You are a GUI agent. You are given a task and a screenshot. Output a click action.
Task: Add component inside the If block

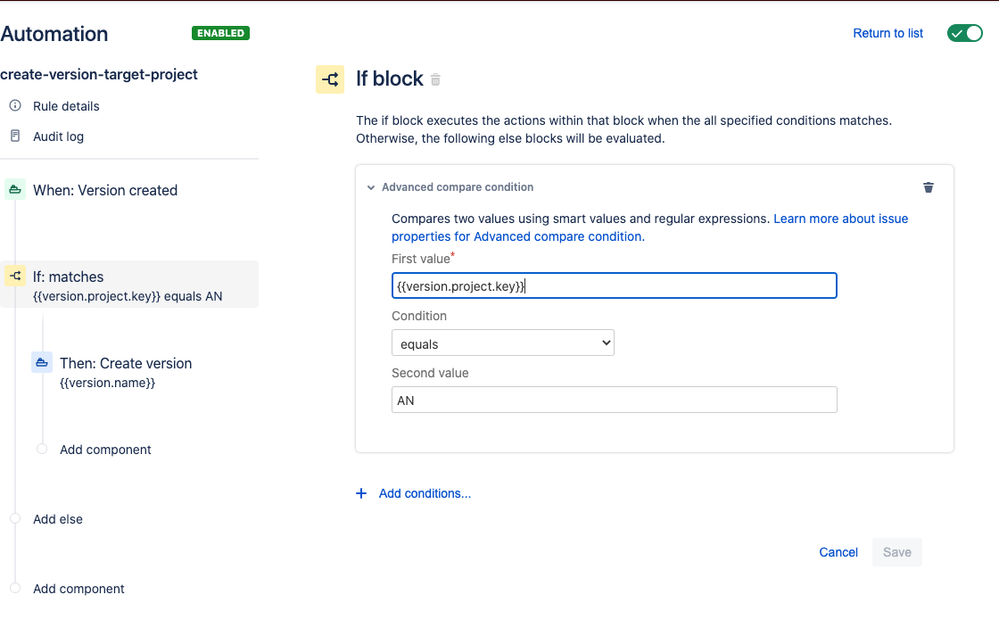[x=105, y=450]
